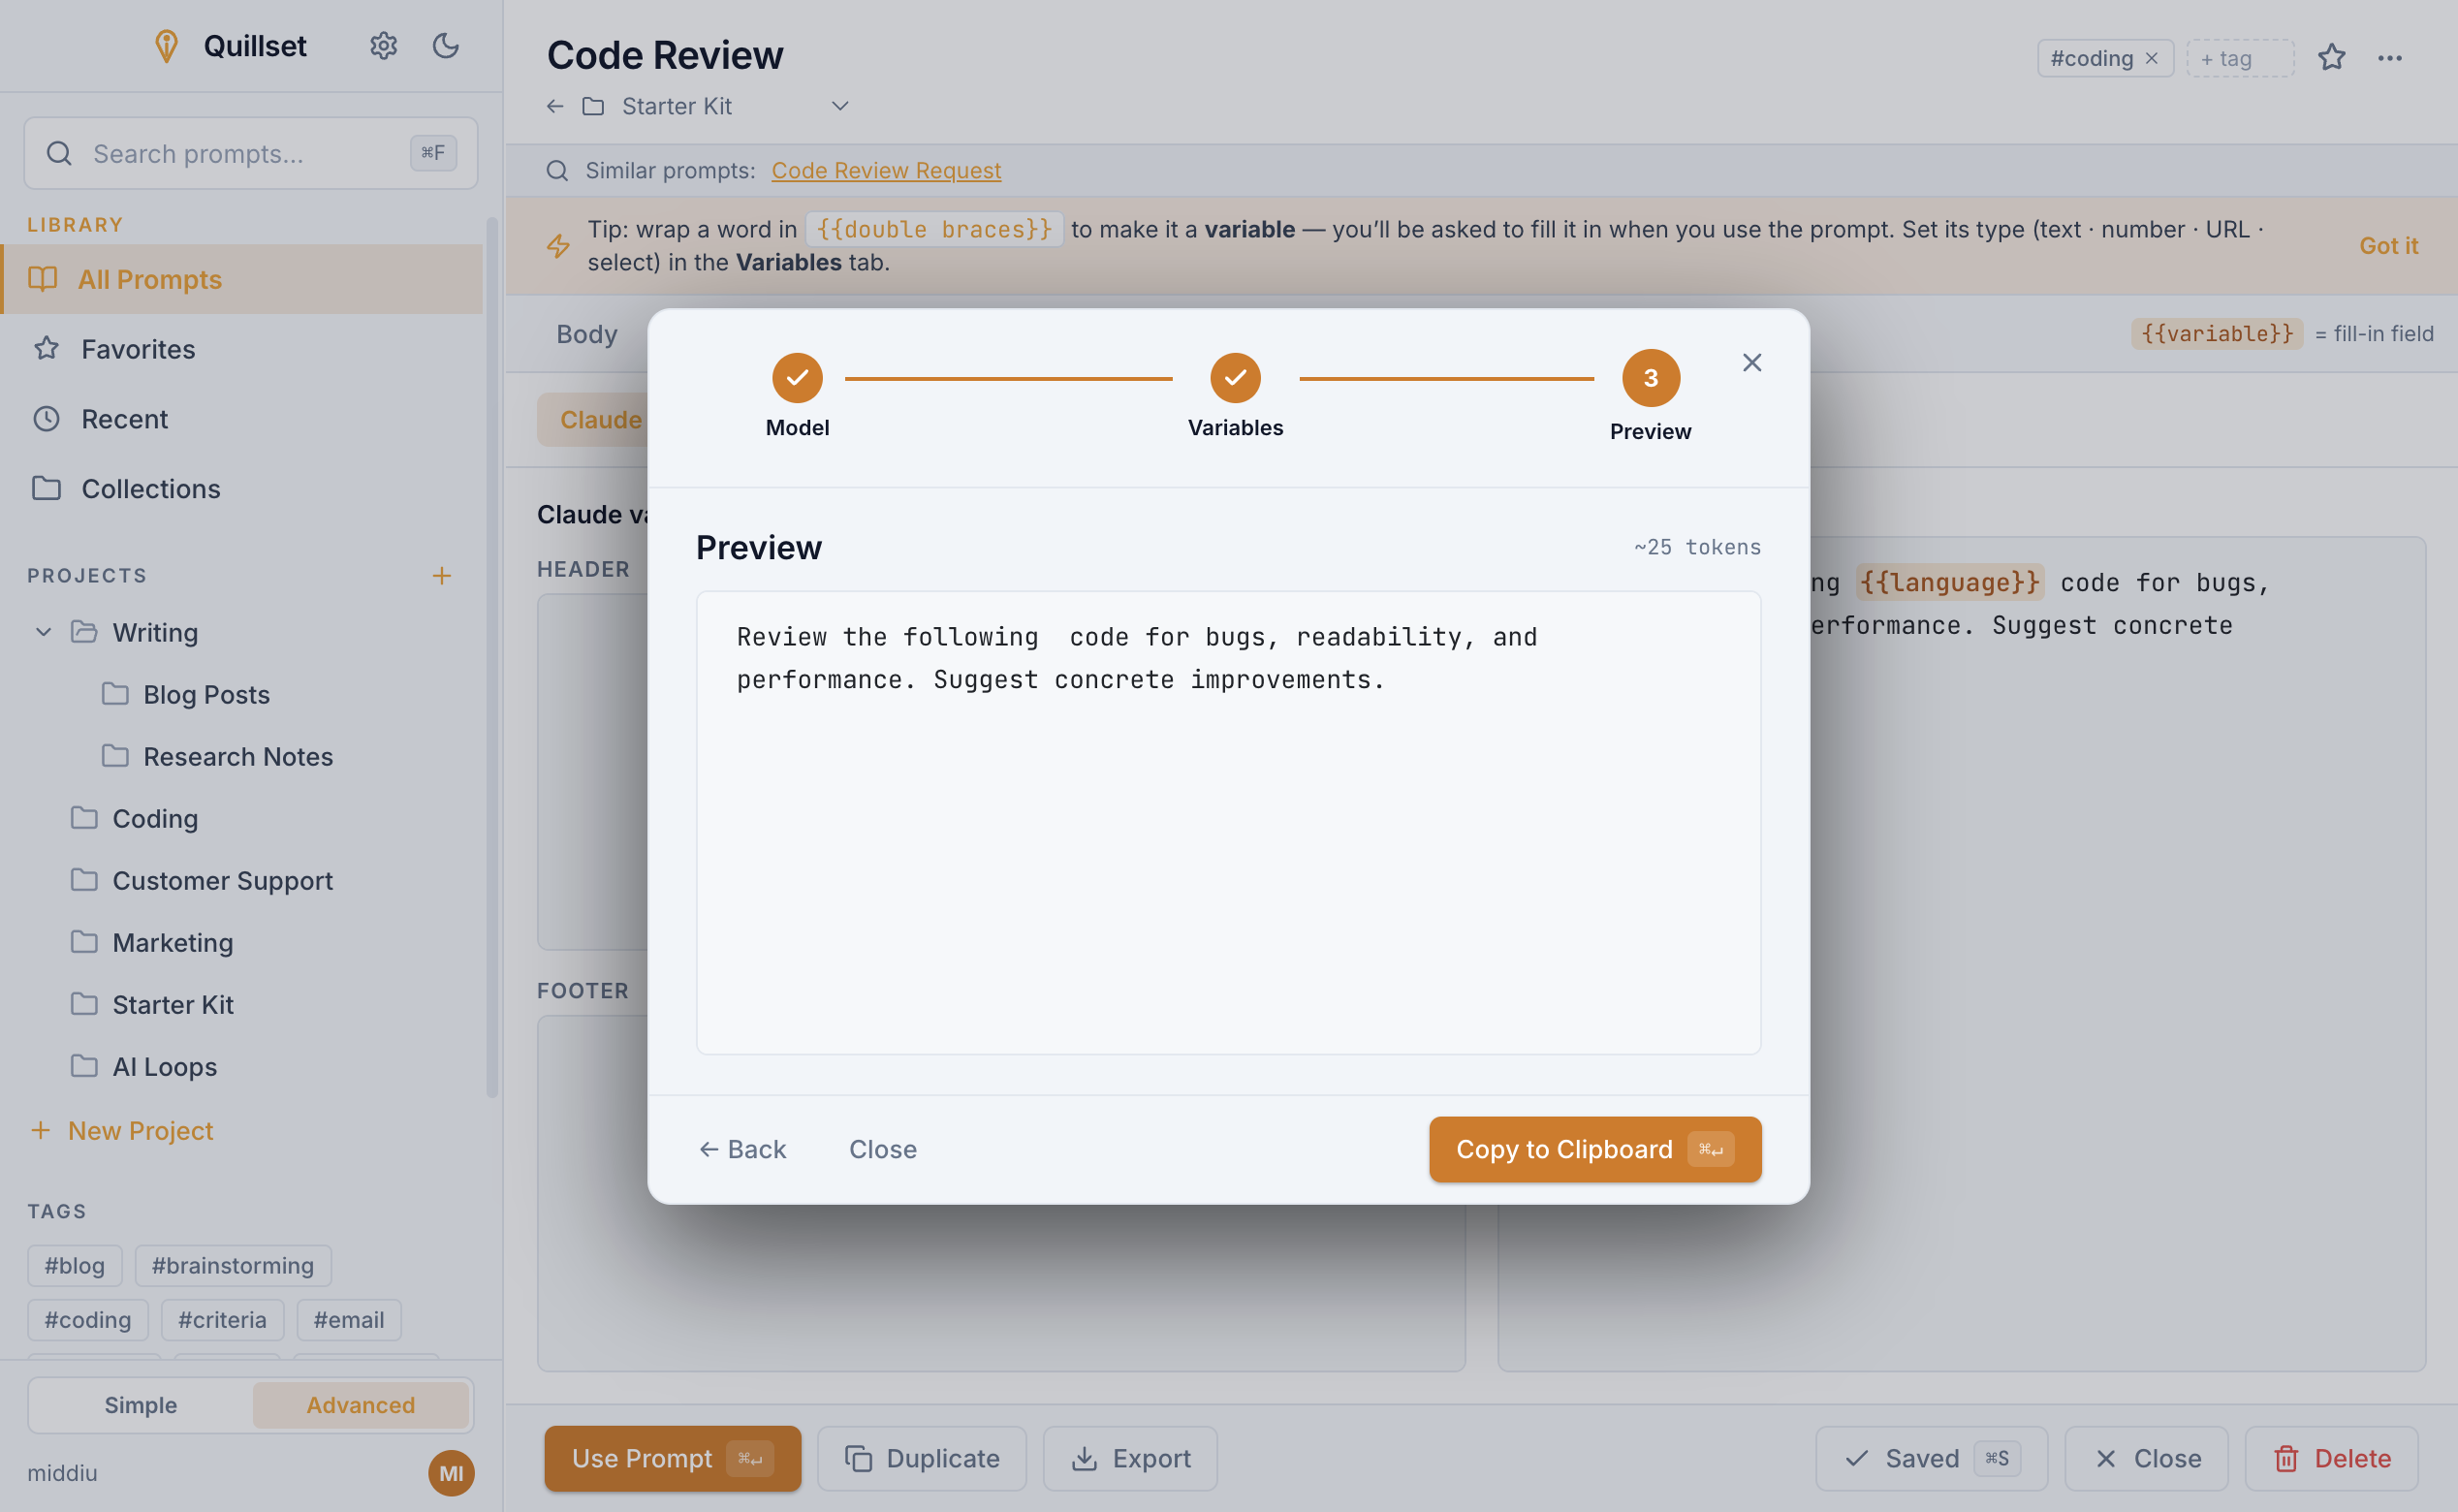Click the Saved button
Viewport: 2458px width, 1512px height.
(1931, 1458)
